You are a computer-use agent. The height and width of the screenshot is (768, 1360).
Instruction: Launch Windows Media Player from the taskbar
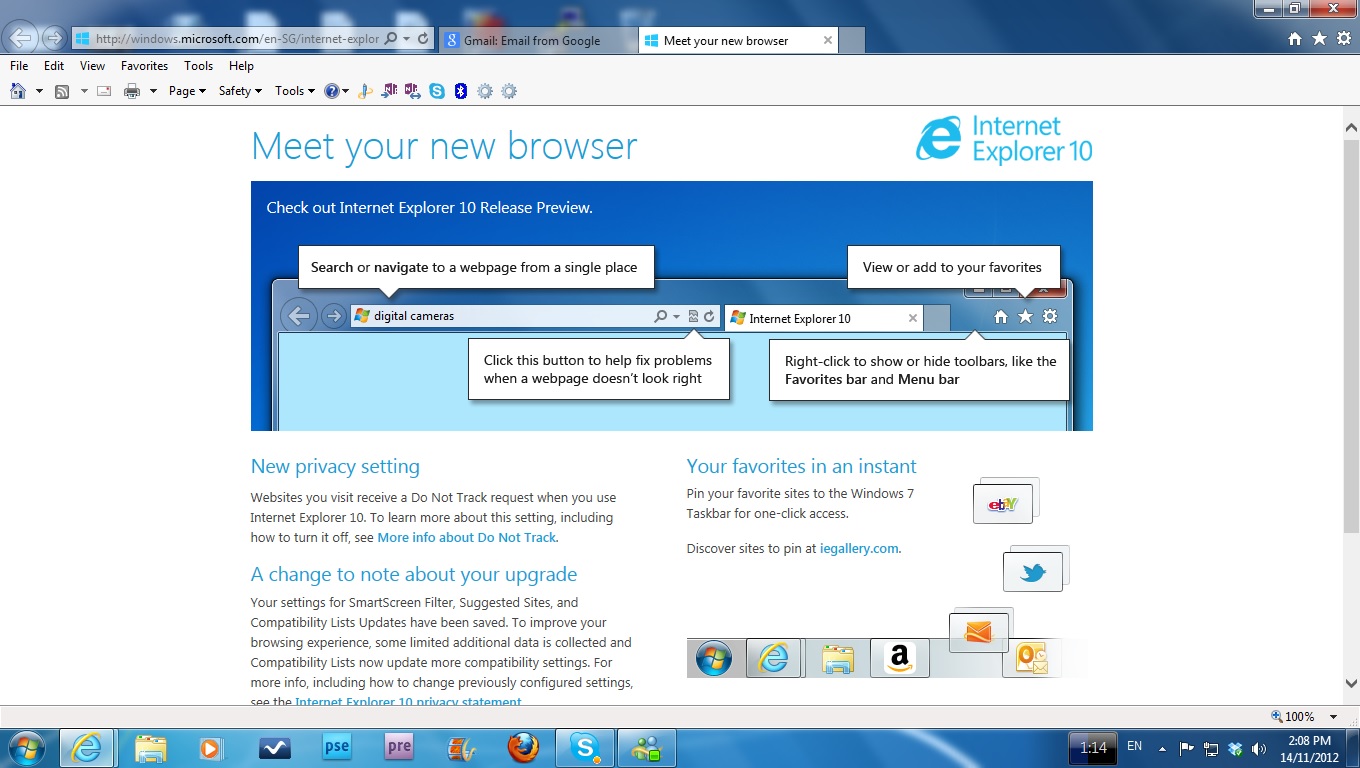coord(211,748)
